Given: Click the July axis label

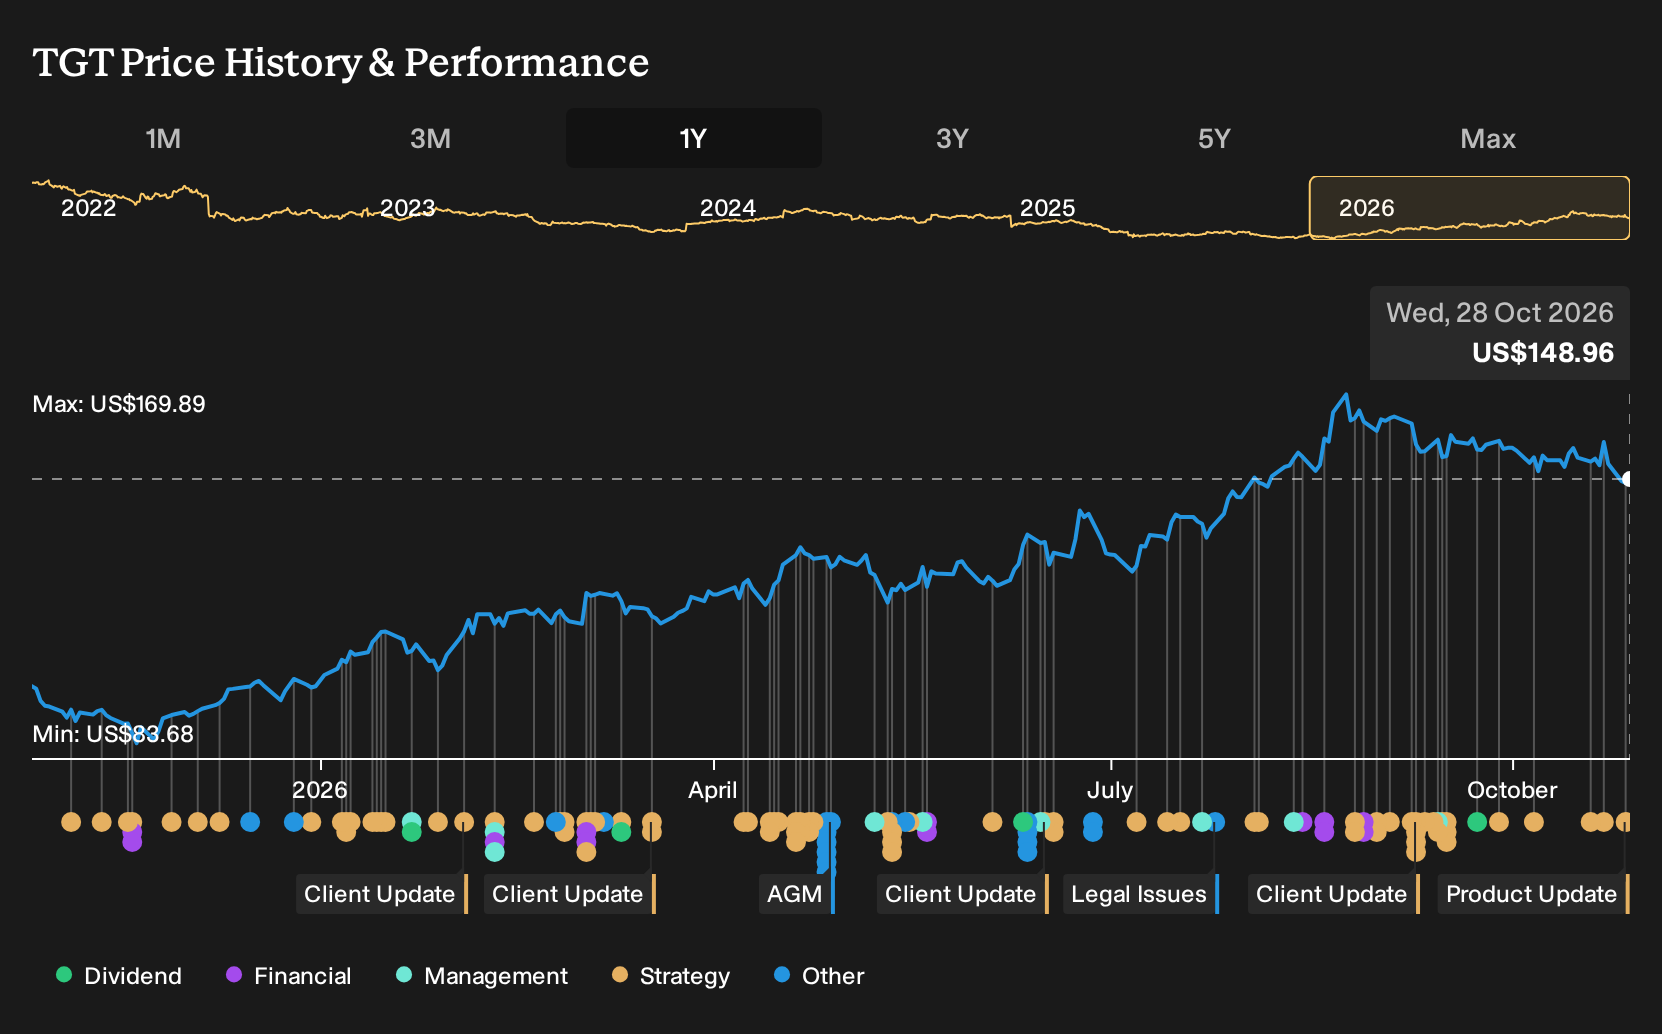Looking at the screenshot, I should coord(1110,790).
